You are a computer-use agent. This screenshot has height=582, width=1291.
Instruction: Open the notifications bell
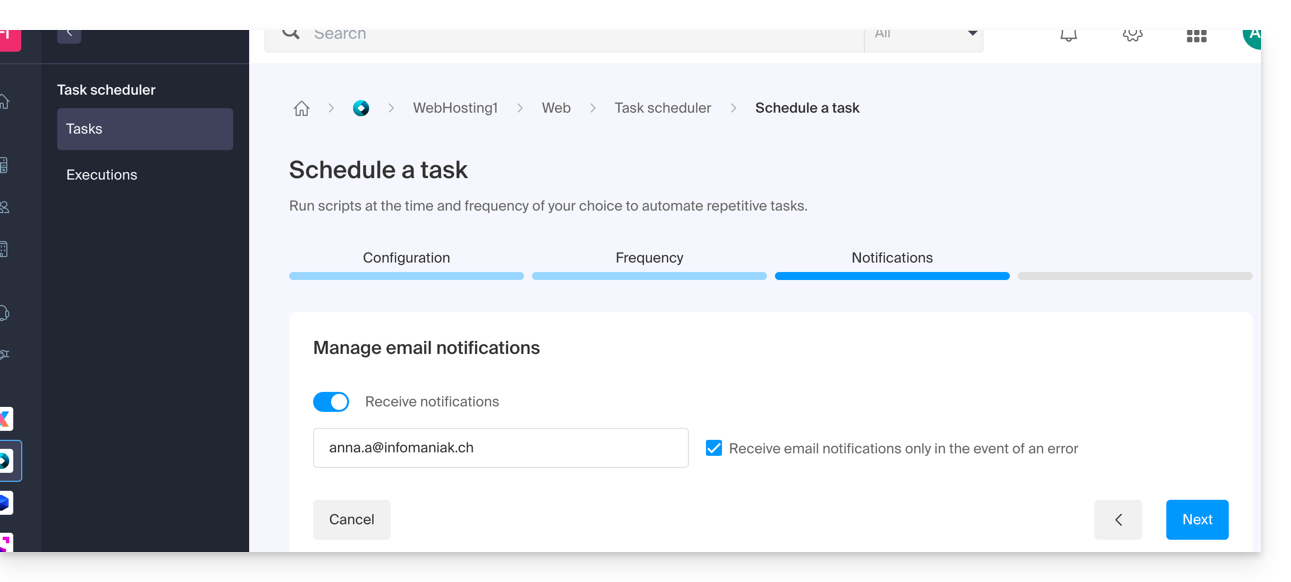pos(1068,35)
